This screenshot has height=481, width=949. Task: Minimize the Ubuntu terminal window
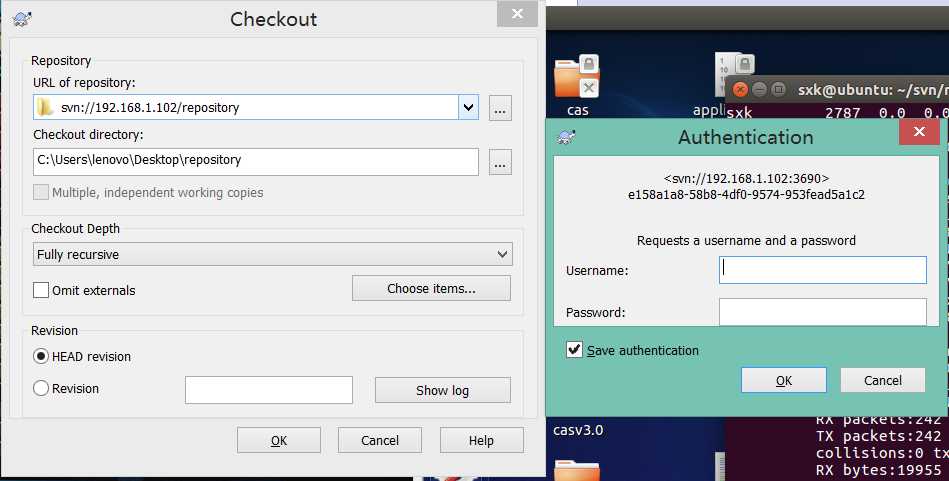click(759, 90)
